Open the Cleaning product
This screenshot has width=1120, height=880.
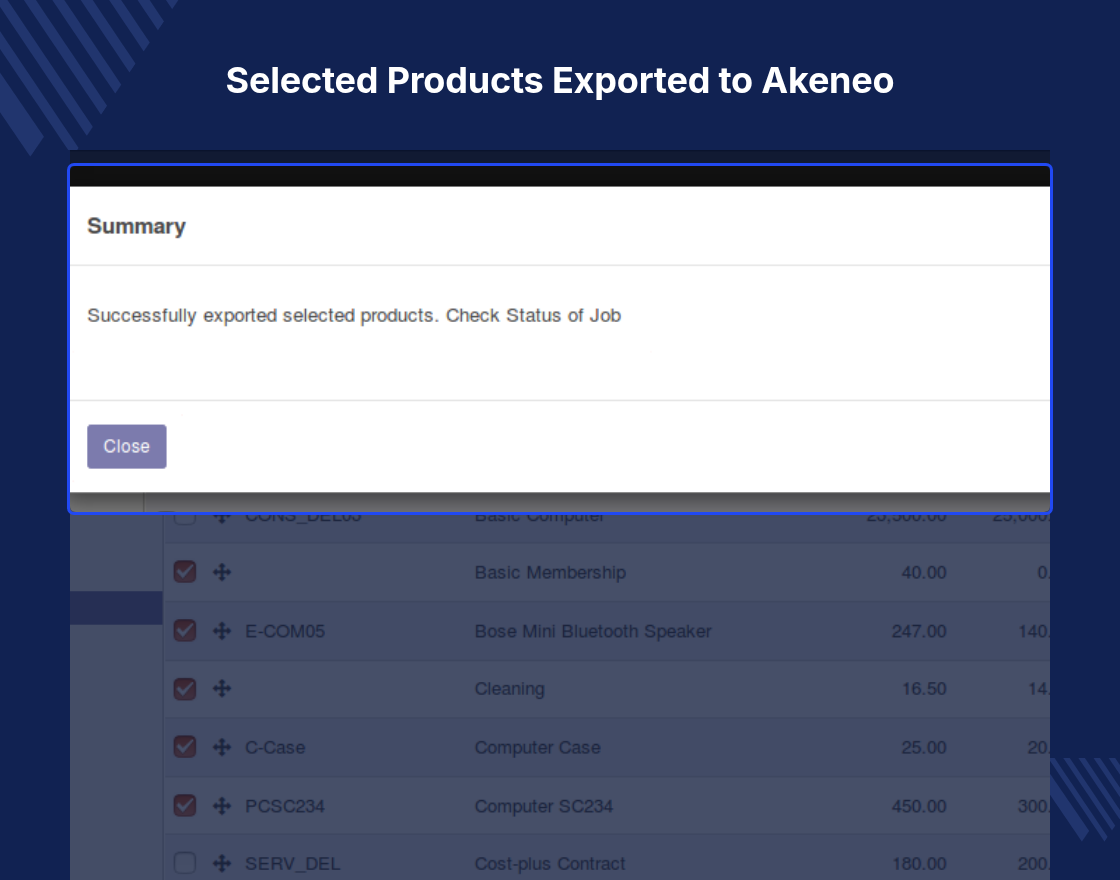pyautogui.click(x=509, y=689)
